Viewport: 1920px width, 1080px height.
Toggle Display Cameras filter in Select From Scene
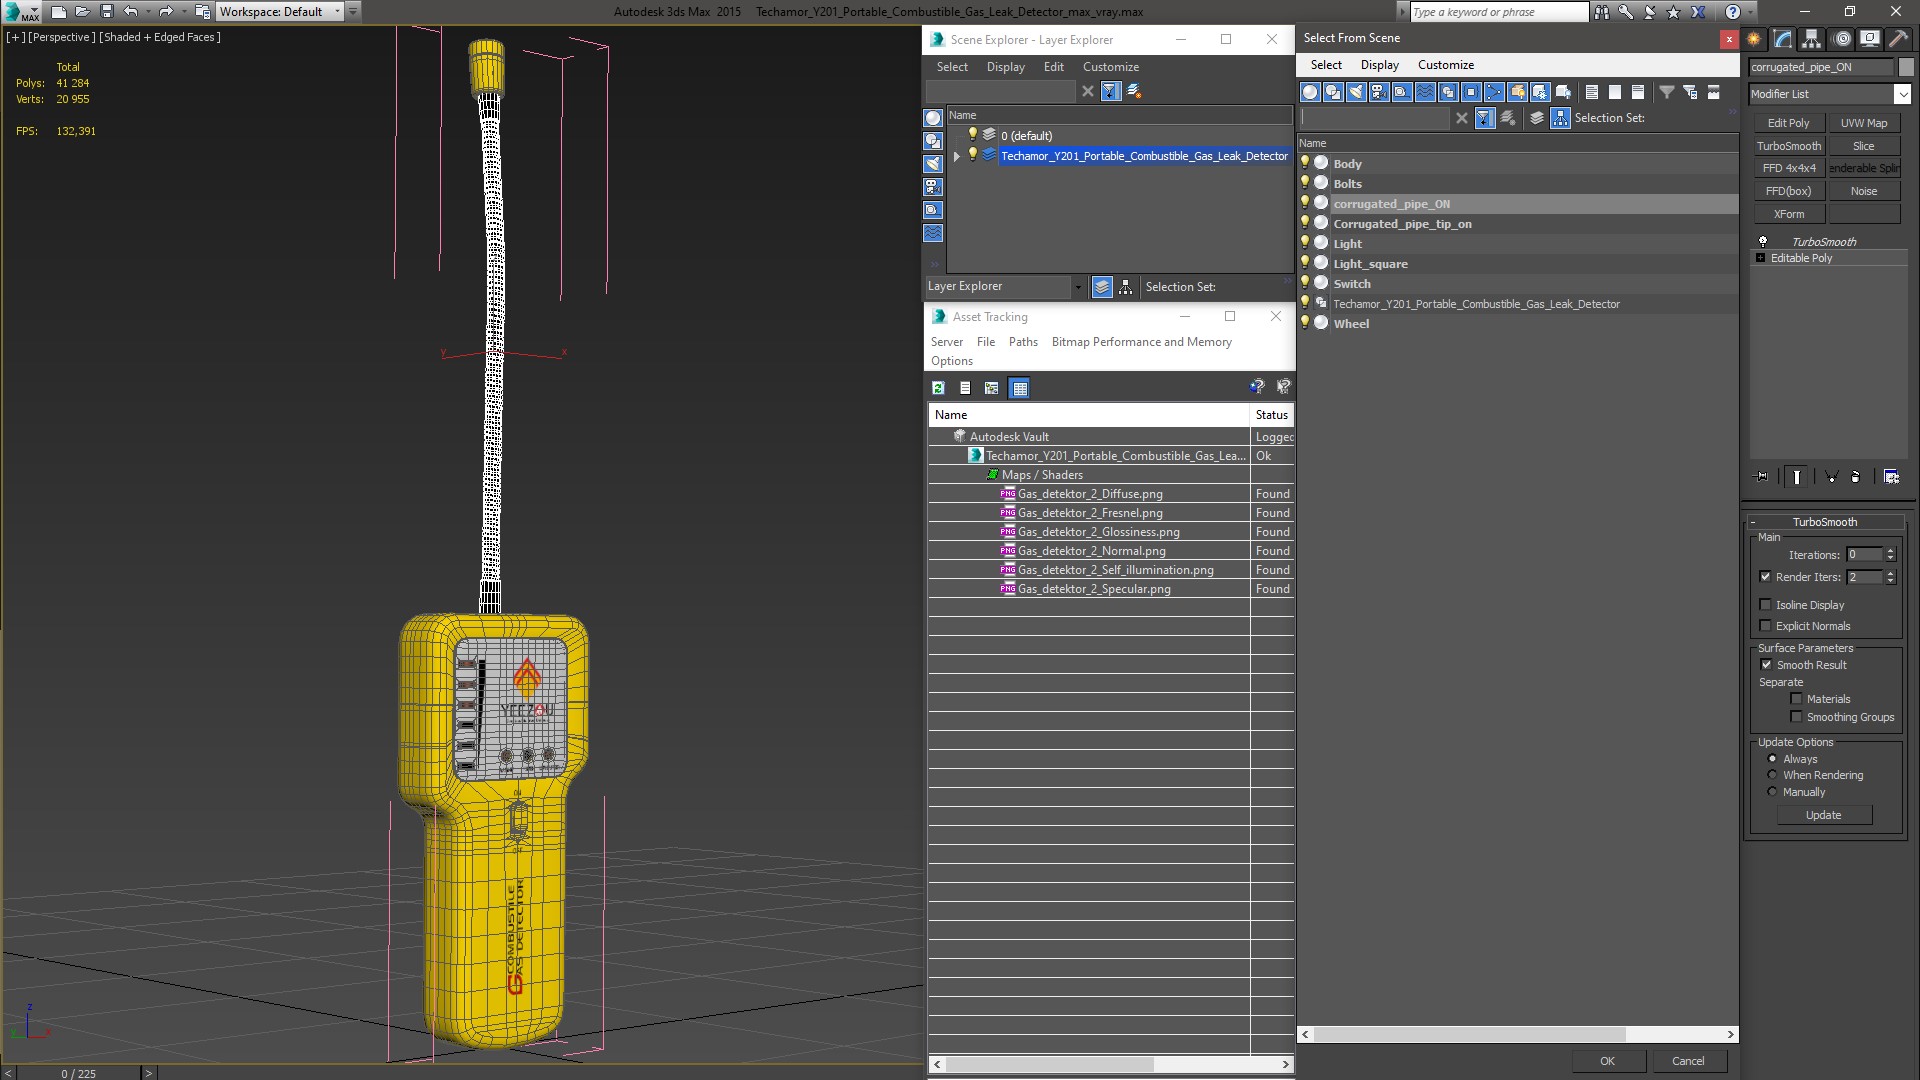click(1379, 92)
